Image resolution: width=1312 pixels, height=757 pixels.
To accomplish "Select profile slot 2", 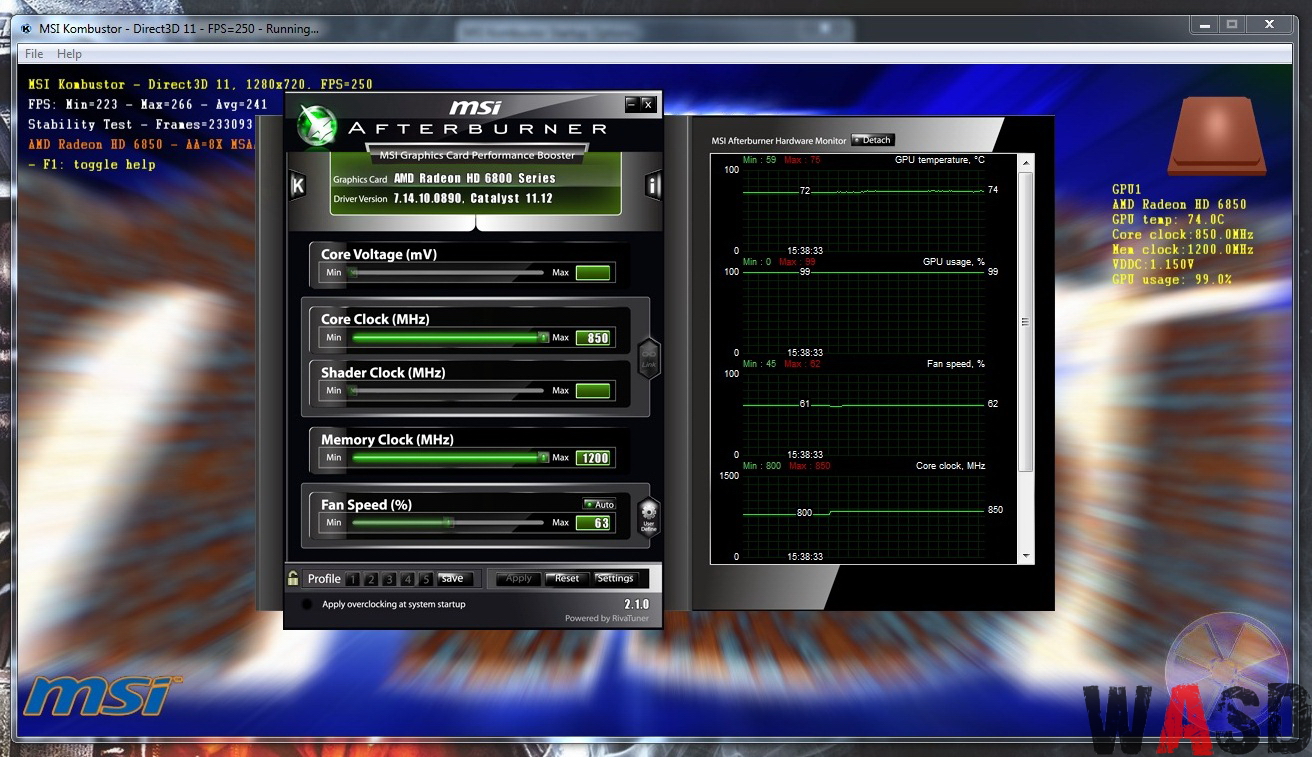I will [370, 579].
